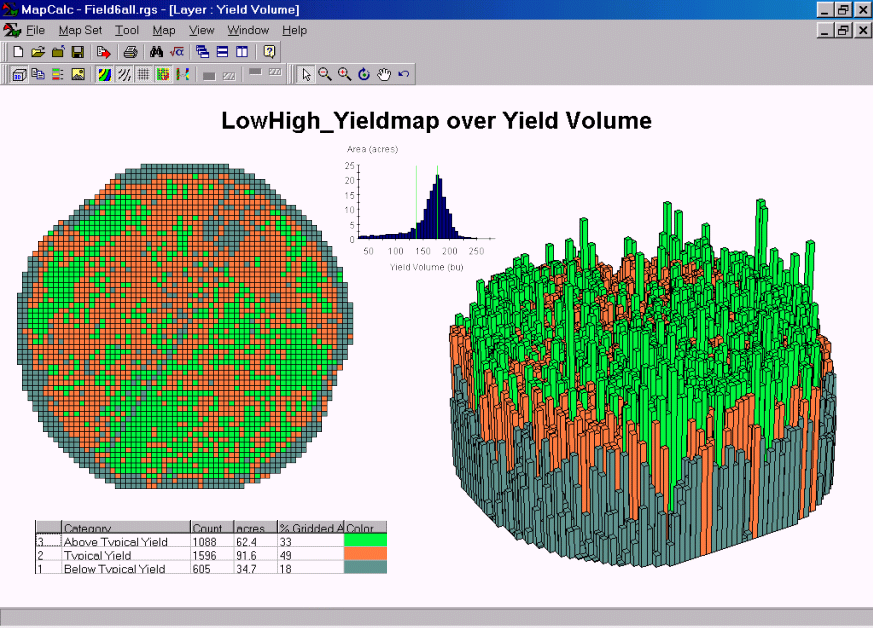Image resolution: width=873 pixels, height=628 pixels.
Task: Click the Rotate view tool icon
Action: [x=364, y=74]
